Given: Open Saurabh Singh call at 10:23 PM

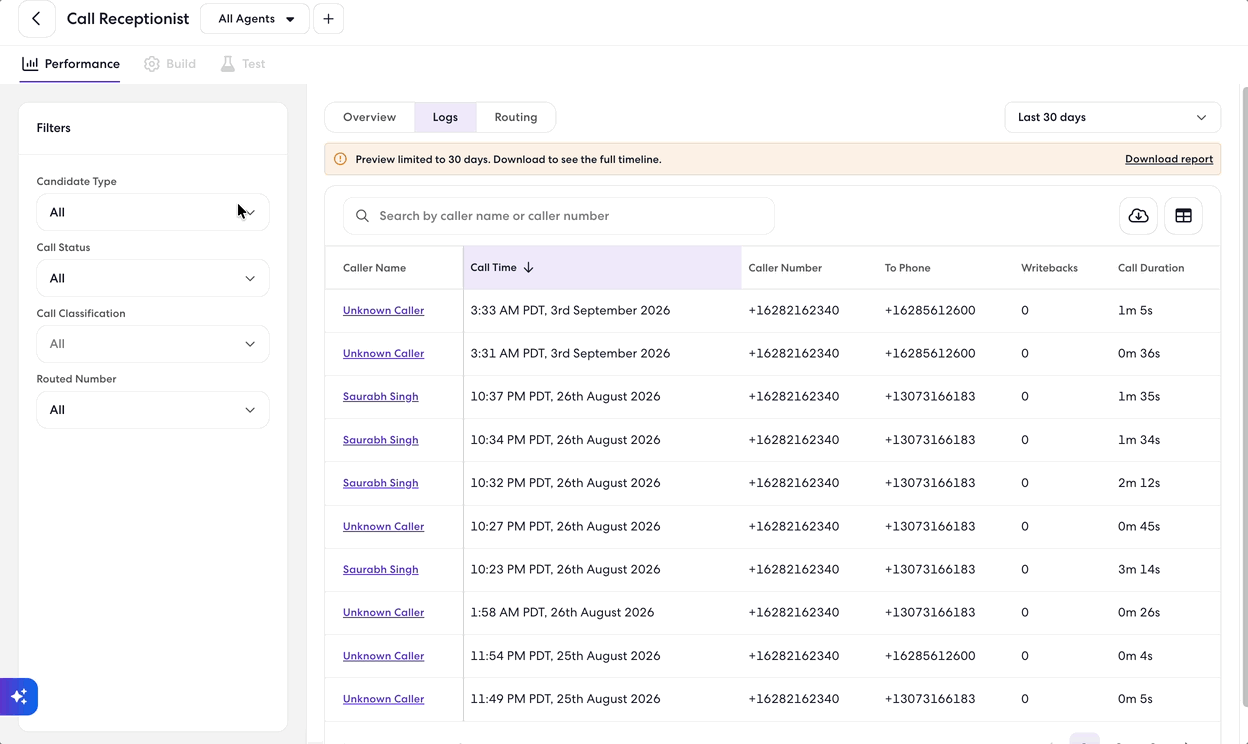Looking at the screenshot, I should [x=380, y=570].
